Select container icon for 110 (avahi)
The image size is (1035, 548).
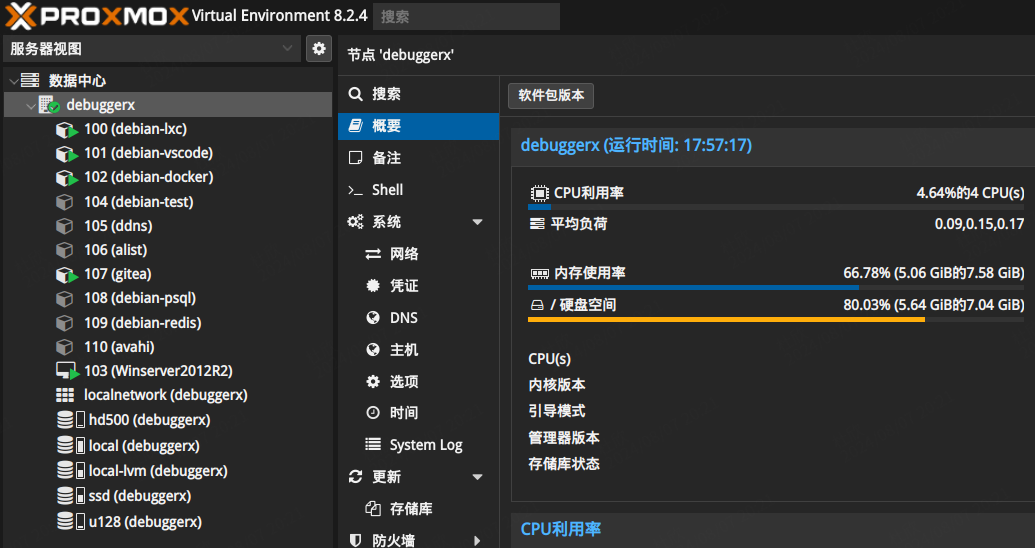coord(65,347)
